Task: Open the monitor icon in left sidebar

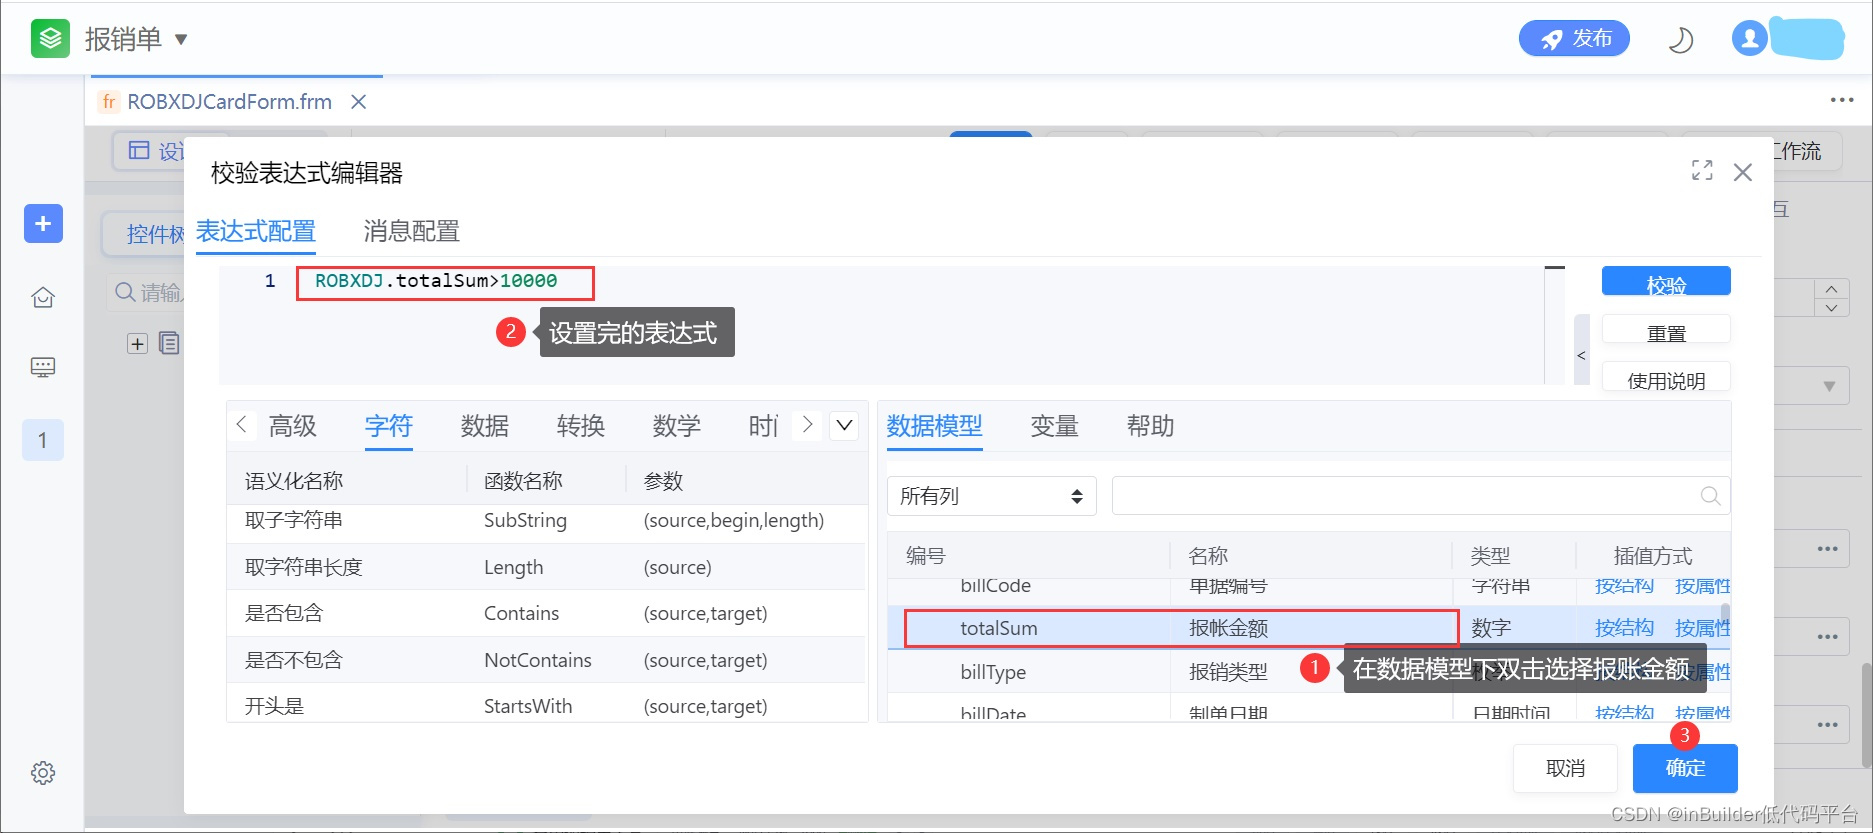Action: pyautogui.click(x=43, y=367)
